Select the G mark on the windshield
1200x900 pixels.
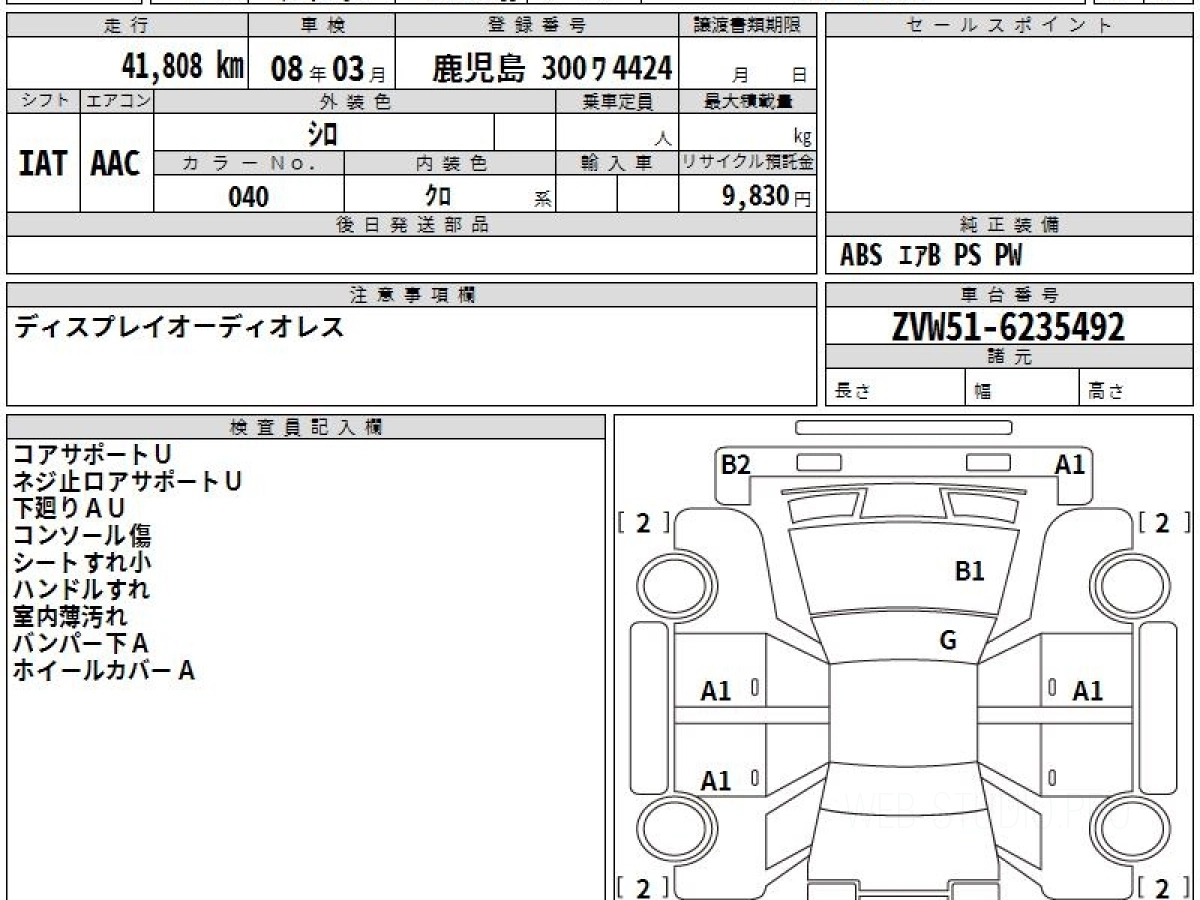tap(947, 641)
